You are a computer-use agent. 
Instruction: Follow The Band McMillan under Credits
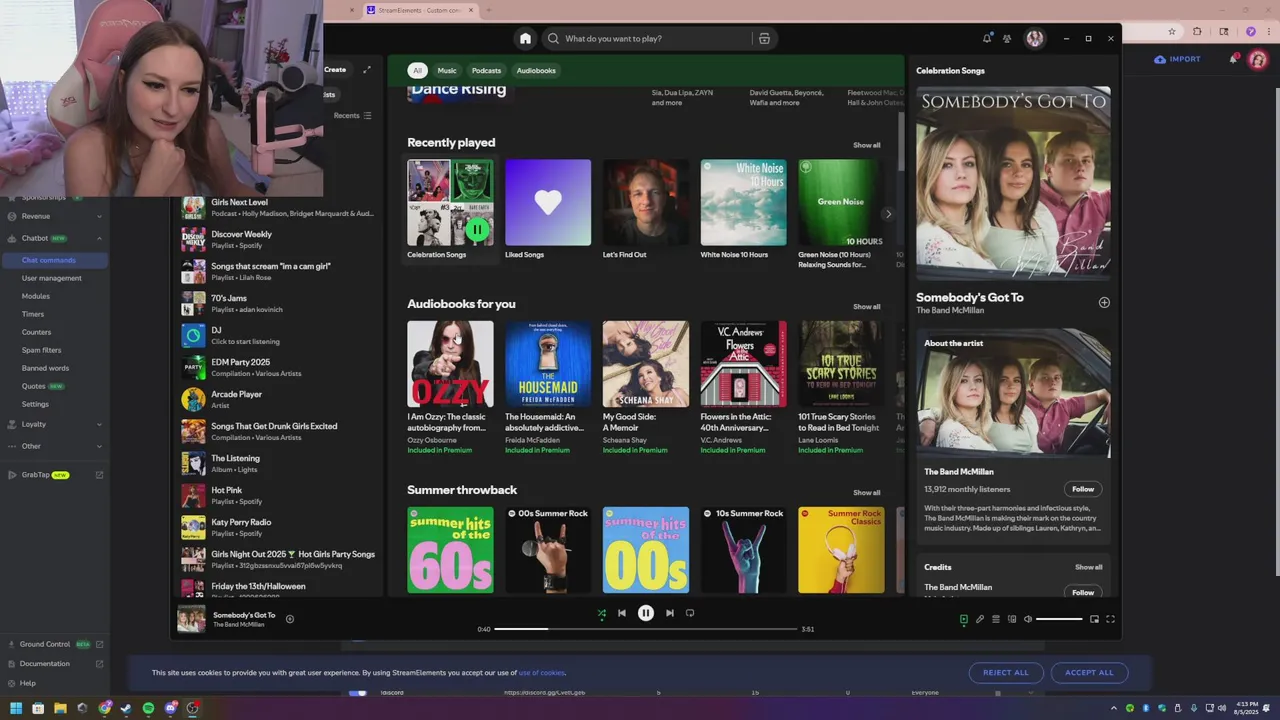pos(1083,592)
